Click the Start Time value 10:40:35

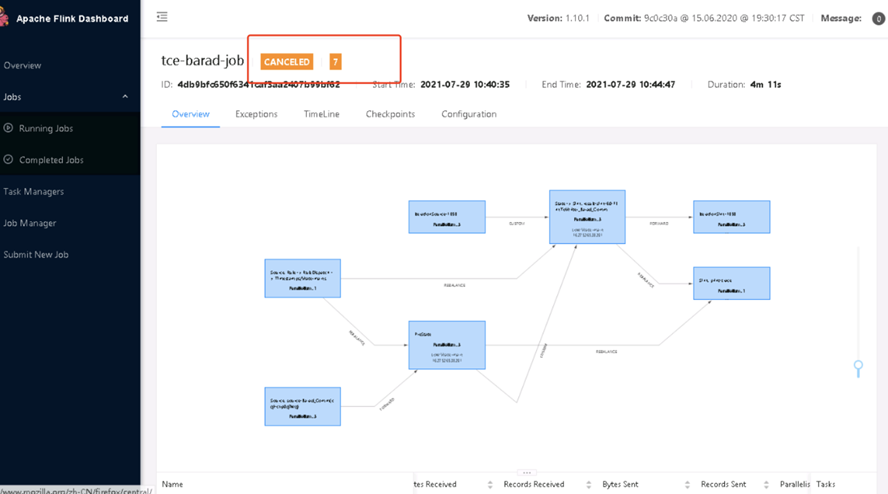(x=464, y=84)
